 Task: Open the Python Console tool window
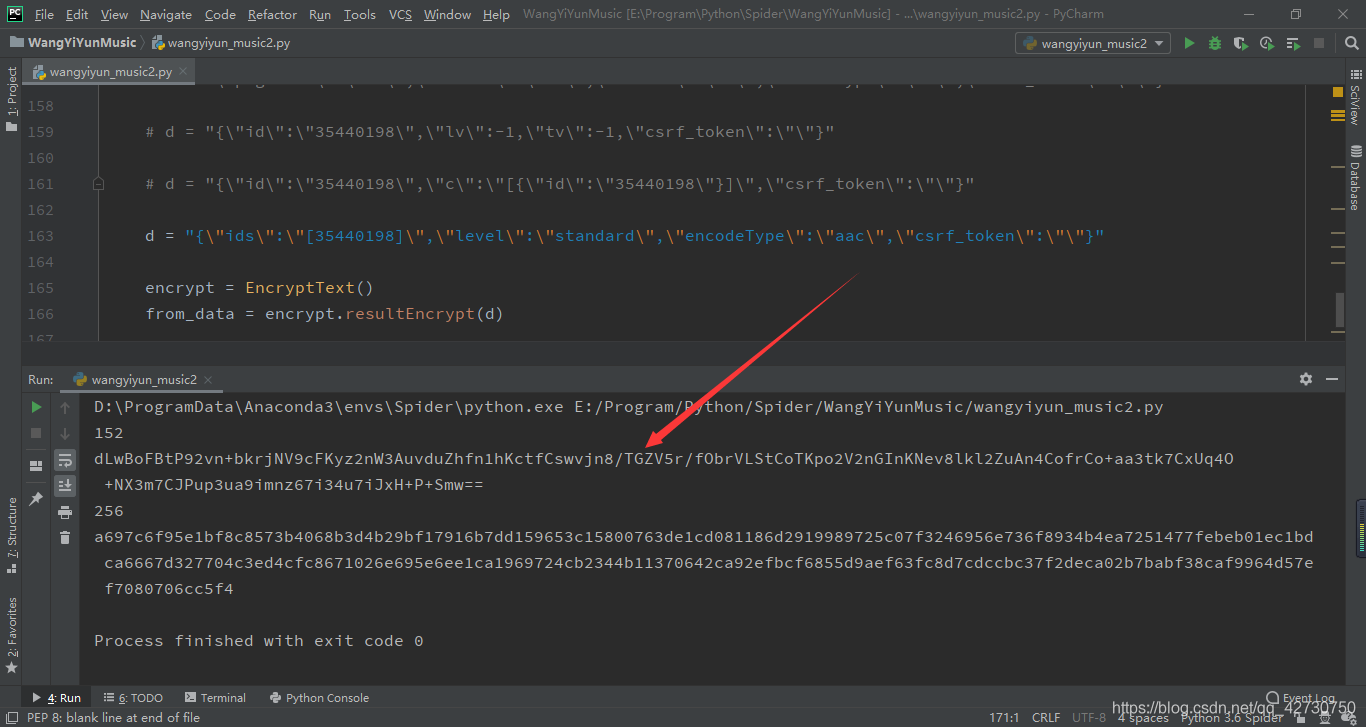pyautogui.click(x=319, y=698)
